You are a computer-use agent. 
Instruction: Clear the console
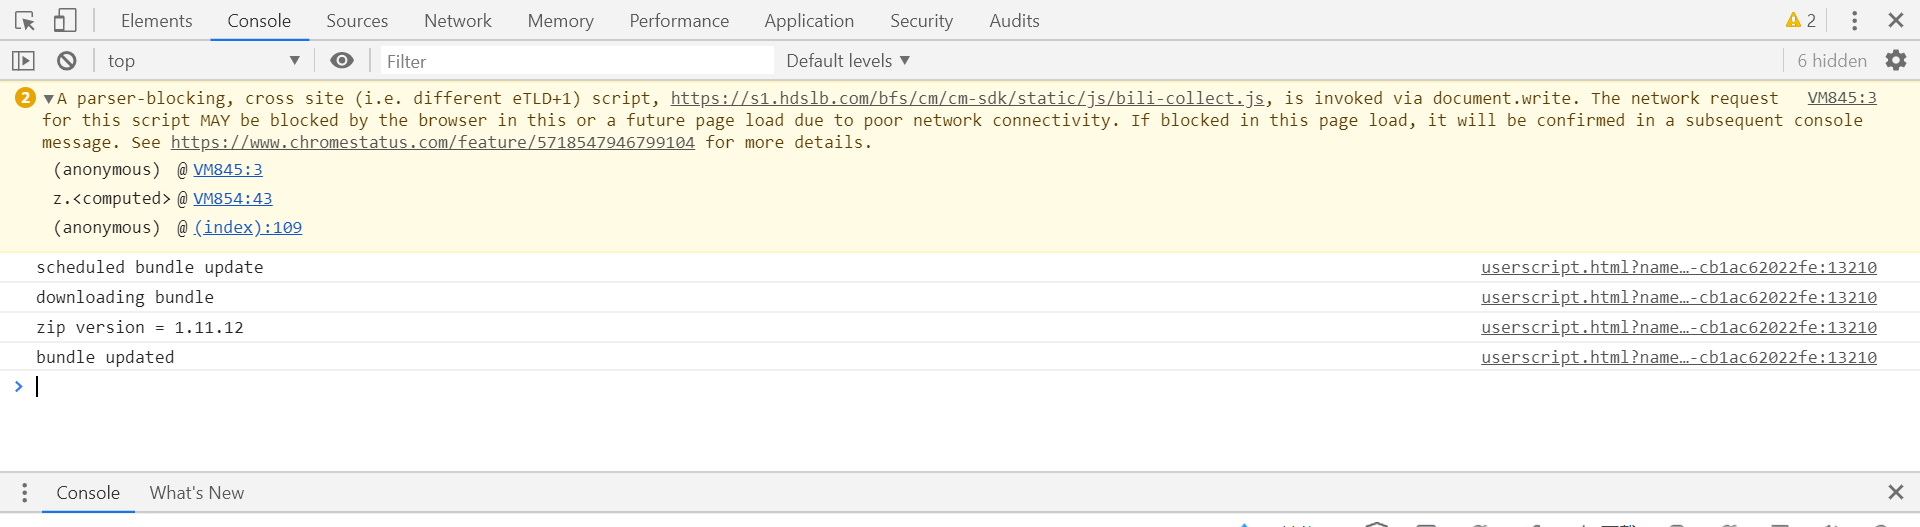click(x=67, y=61)
